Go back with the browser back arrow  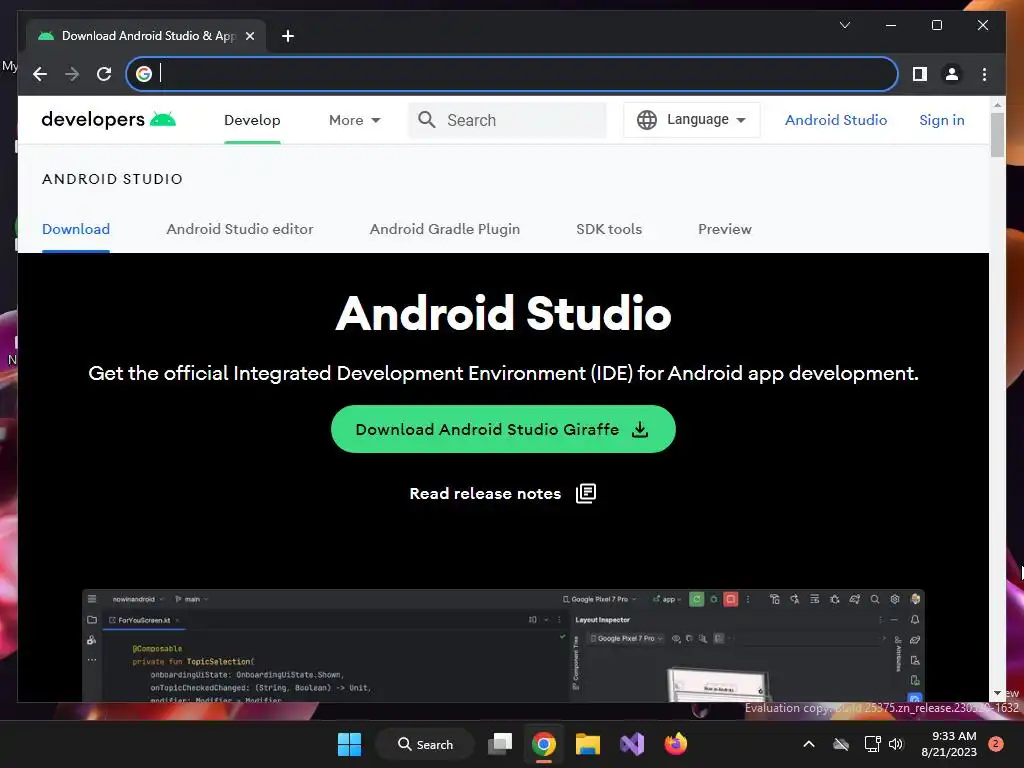[40, 74]
